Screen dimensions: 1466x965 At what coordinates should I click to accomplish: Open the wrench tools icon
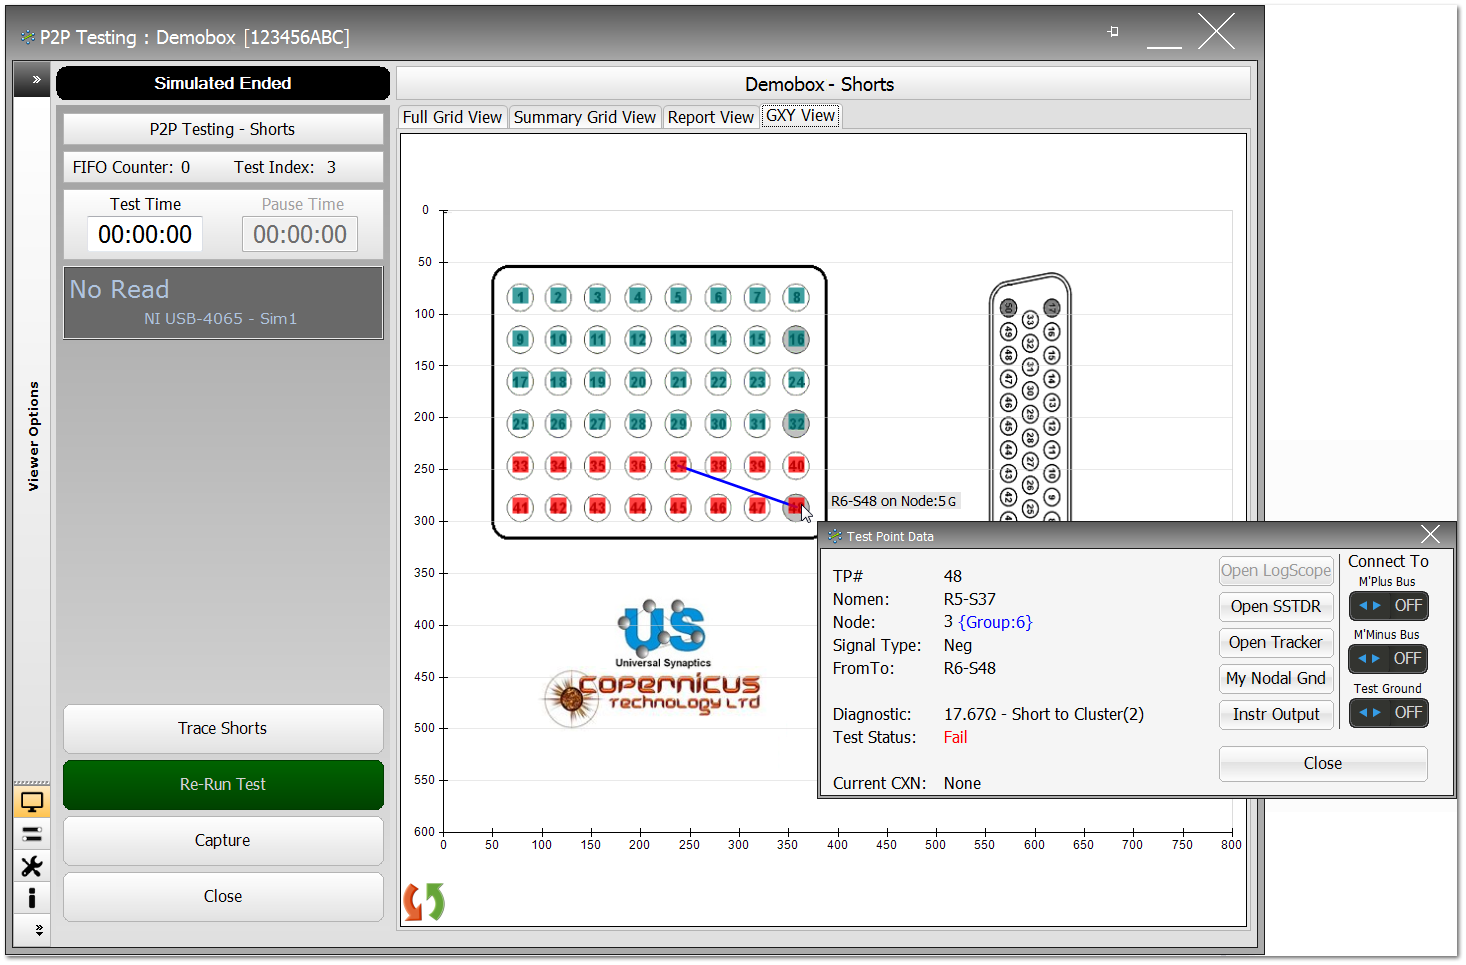[x=32, y=866]
